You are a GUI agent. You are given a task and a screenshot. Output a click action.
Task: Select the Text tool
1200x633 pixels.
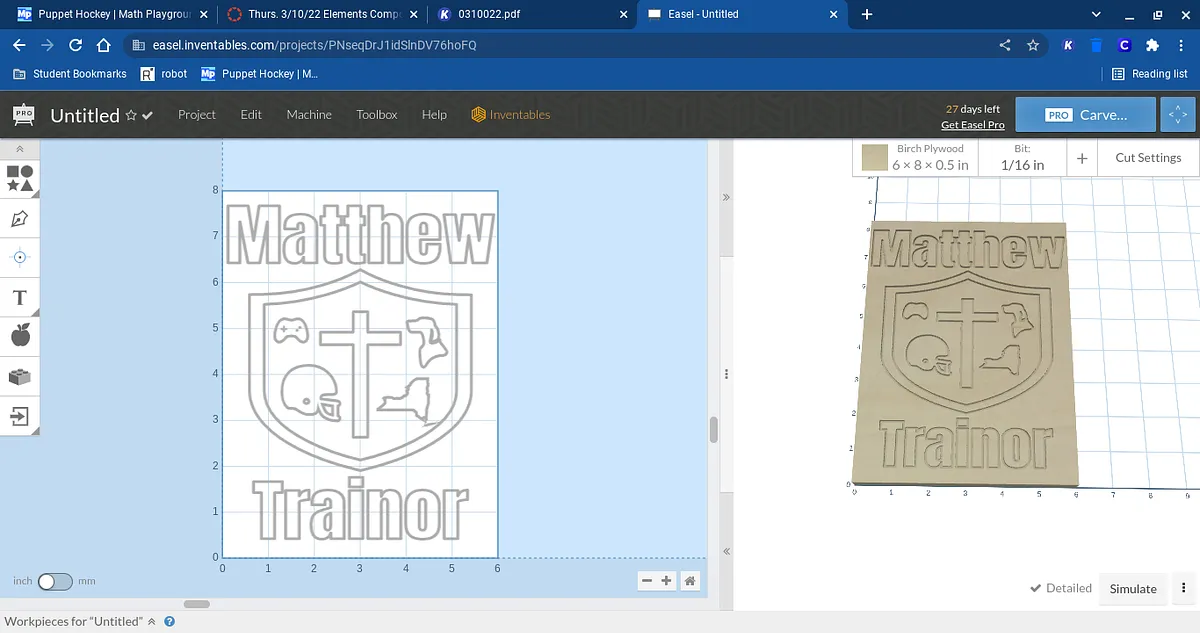(20, 297)
